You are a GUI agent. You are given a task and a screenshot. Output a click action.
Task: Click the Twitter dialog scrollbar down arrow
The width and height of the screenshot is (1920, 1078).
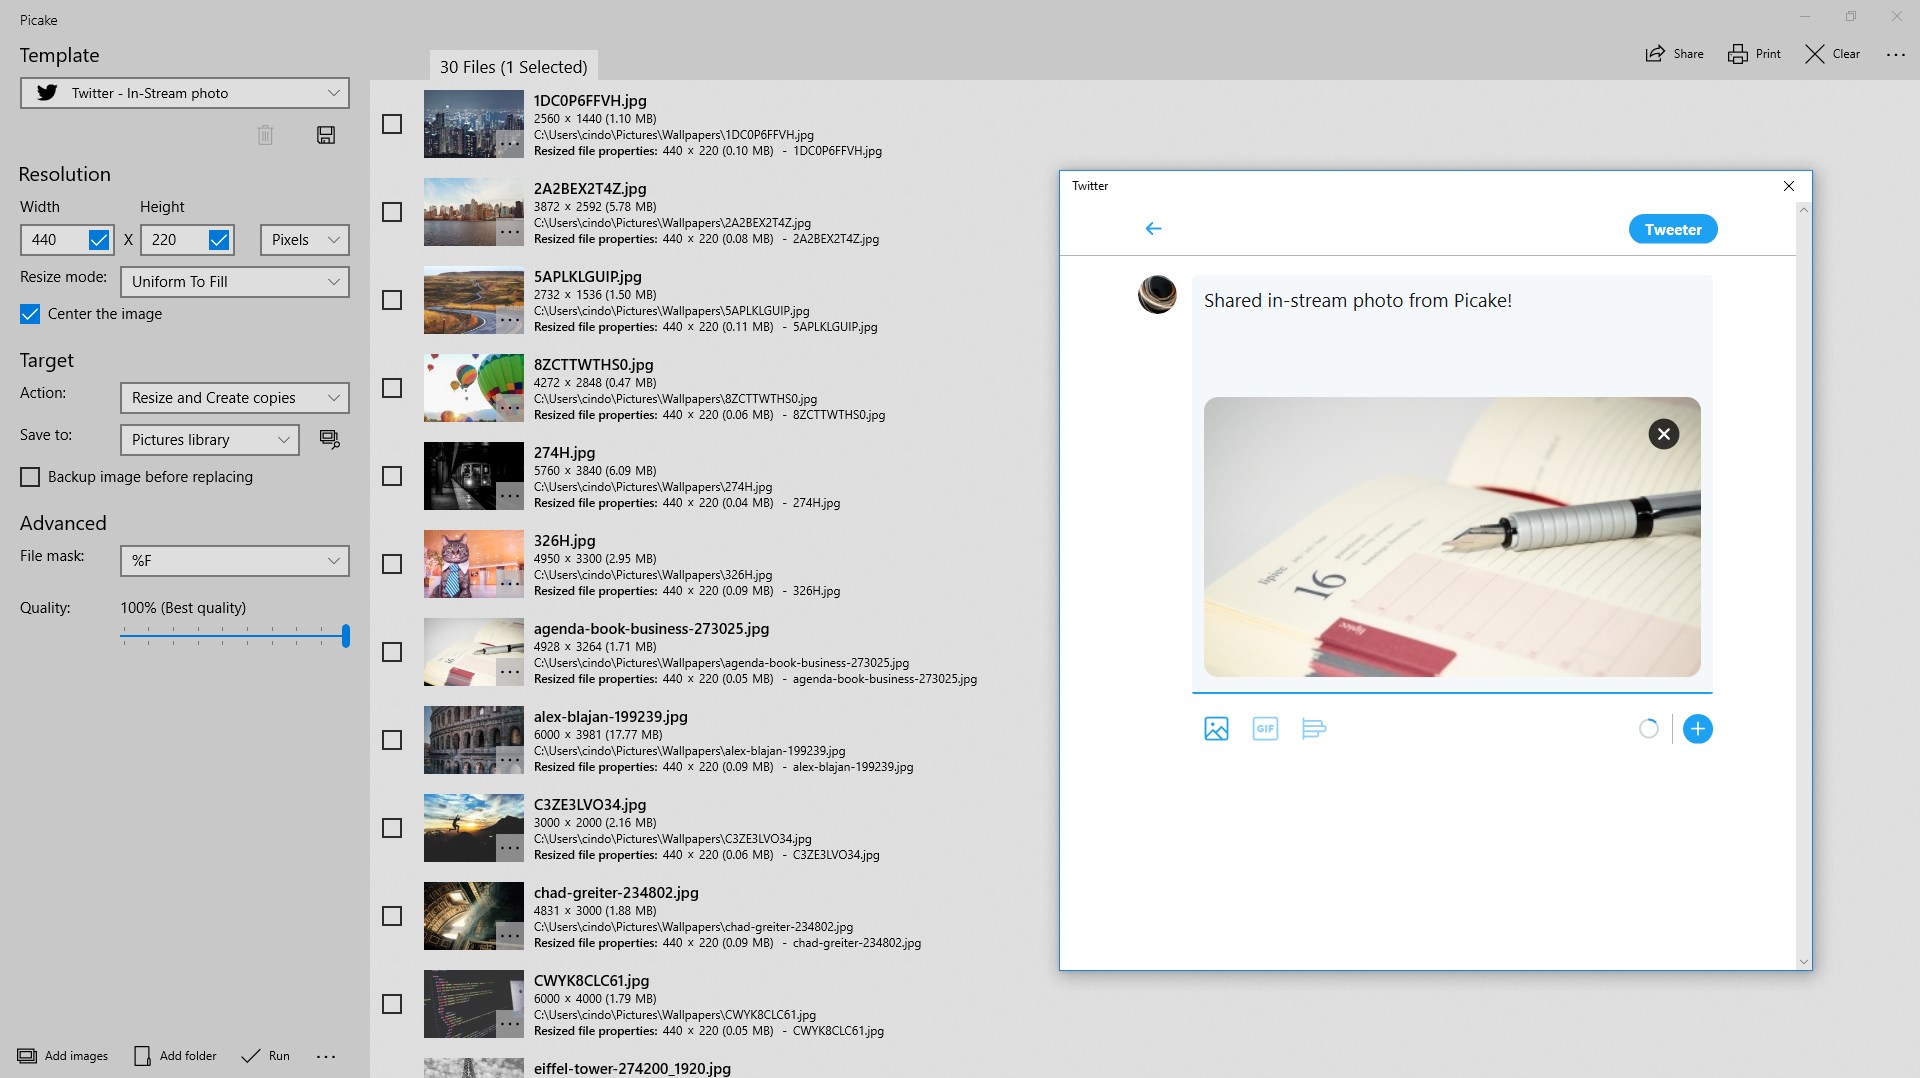click(1804, 962)
